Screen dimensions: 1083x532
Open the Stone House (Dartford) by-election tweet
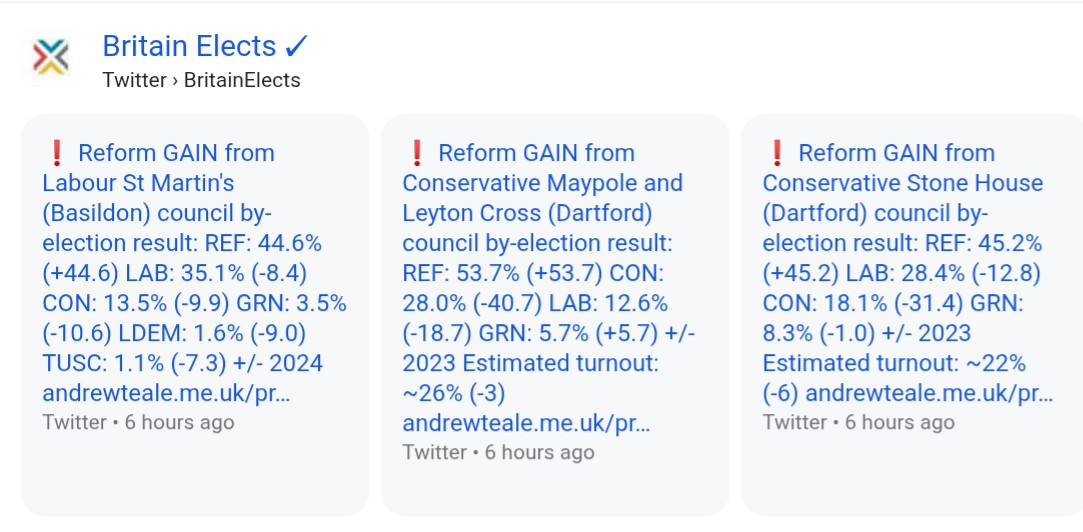pos(908,273)
